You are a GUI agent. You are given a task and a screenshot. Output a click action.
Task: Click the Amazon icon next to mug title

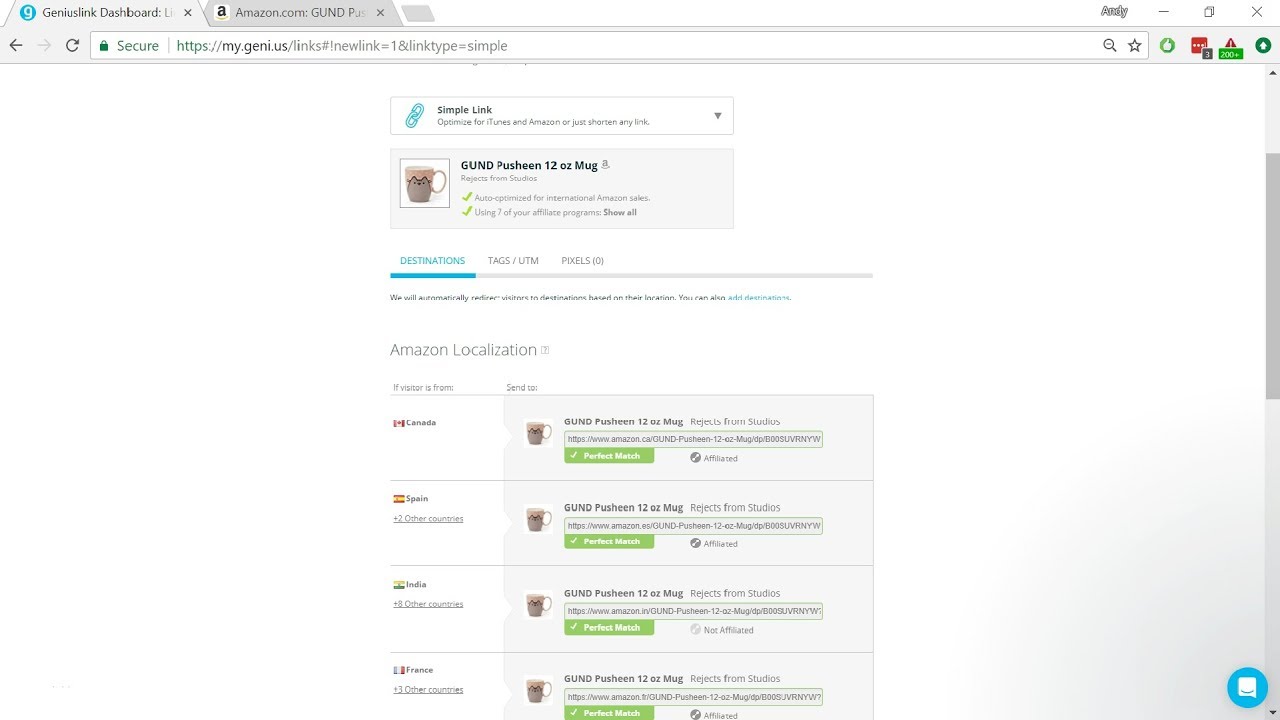(605, 165)
